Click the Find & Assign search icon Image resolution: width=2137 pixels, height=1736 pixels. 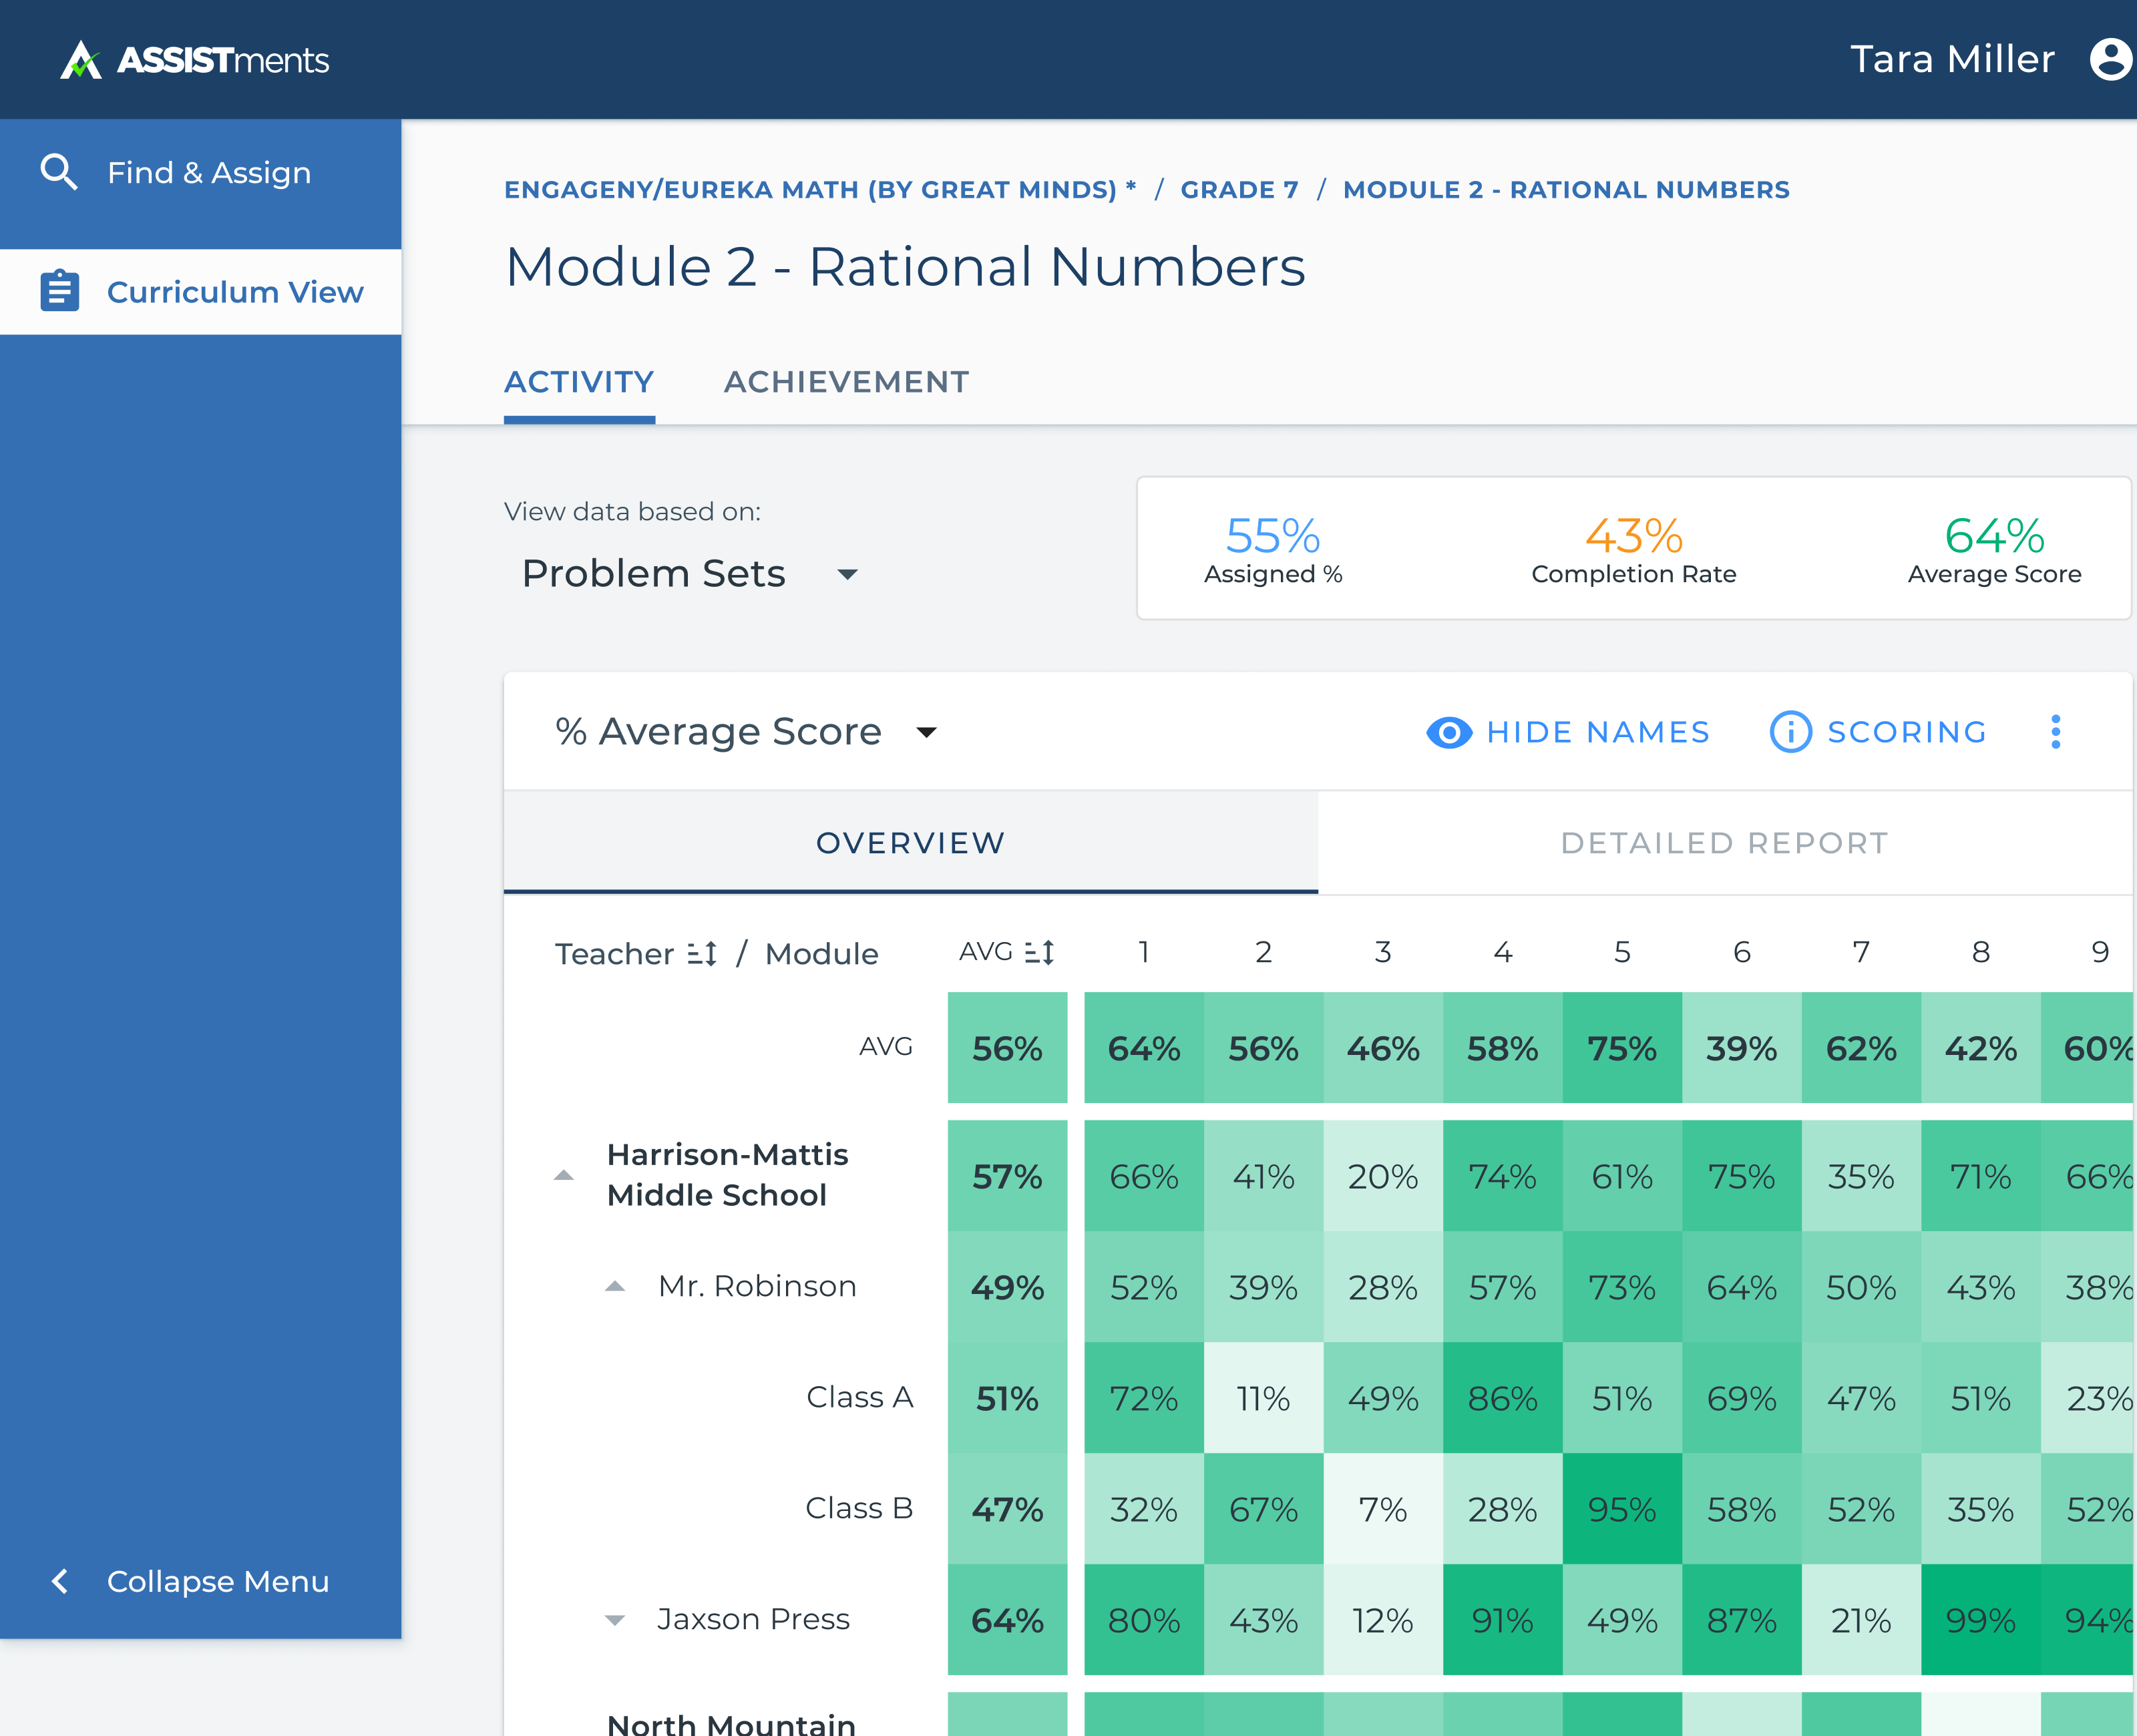tap(59, 172)
